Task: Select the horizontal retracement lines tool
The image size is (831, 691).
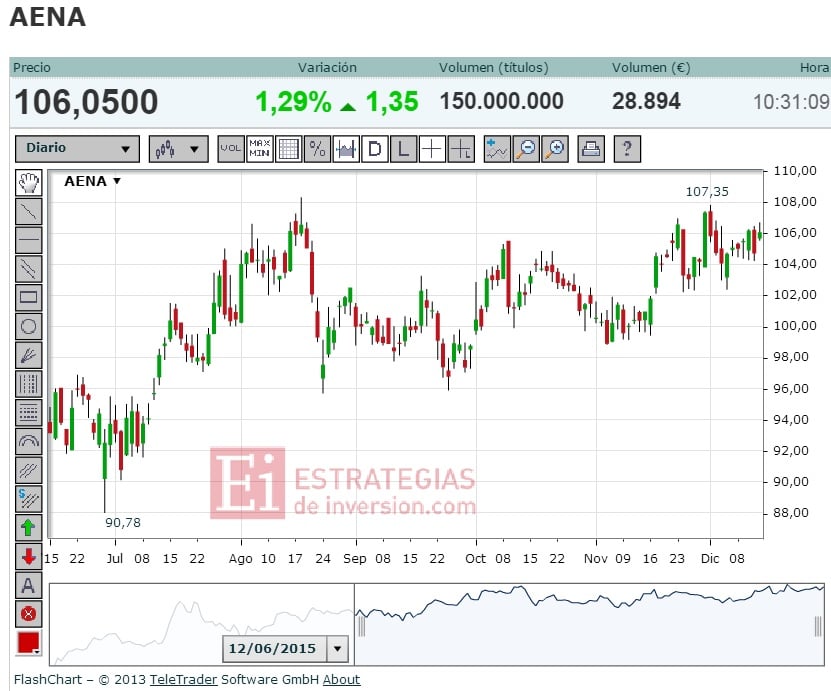Action: (x=29, y=412)
